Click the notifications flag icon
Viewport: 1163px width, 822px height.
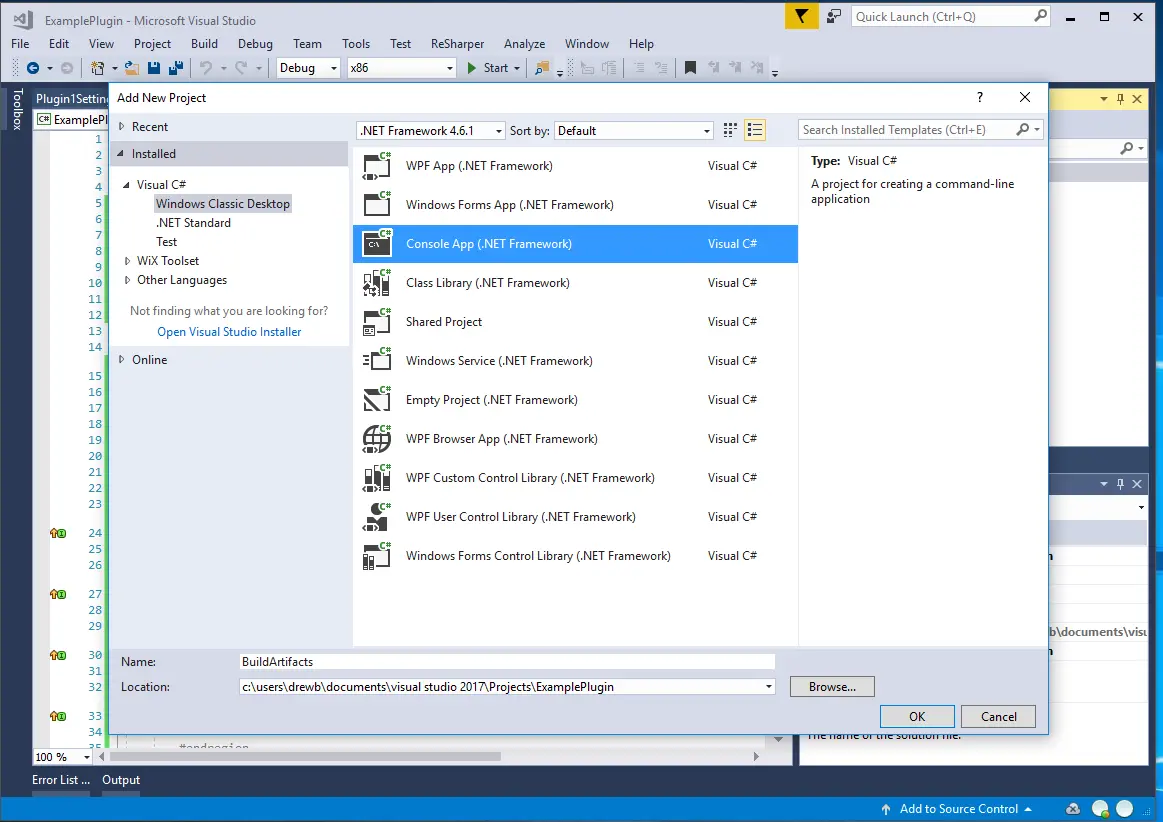tap(801, 16)
